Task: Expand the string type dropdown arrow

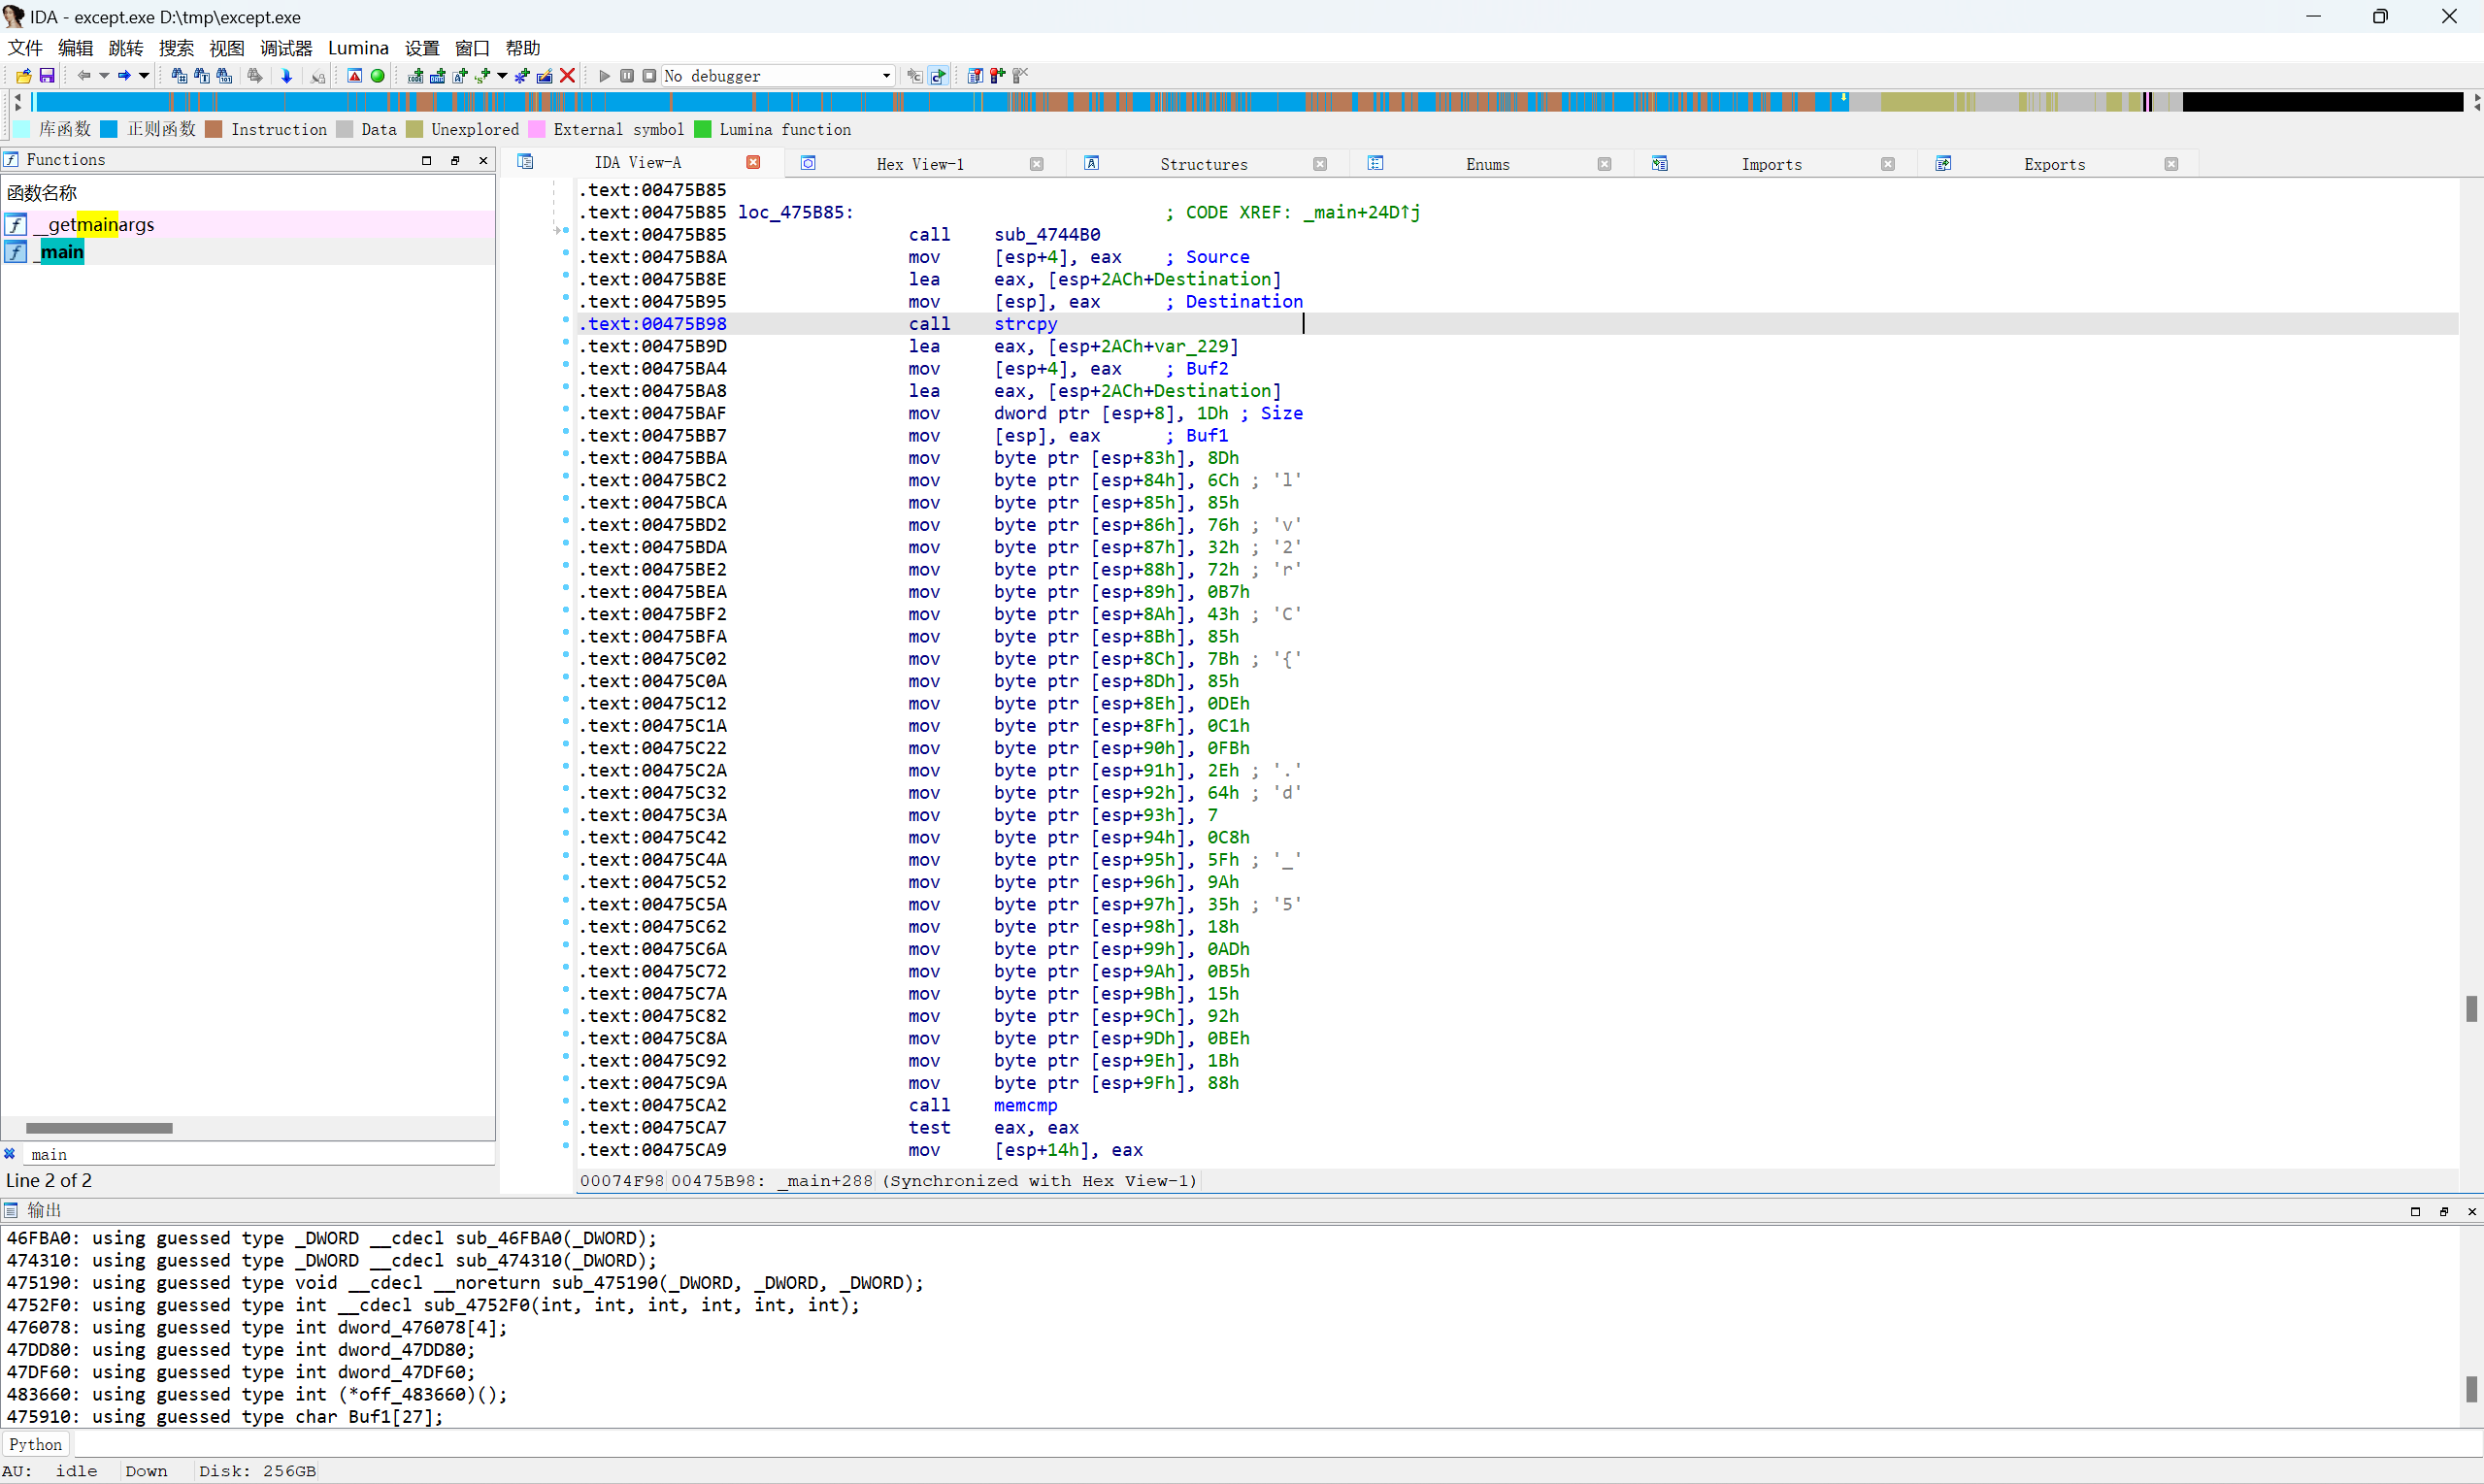Action: (x=502, y=76)
